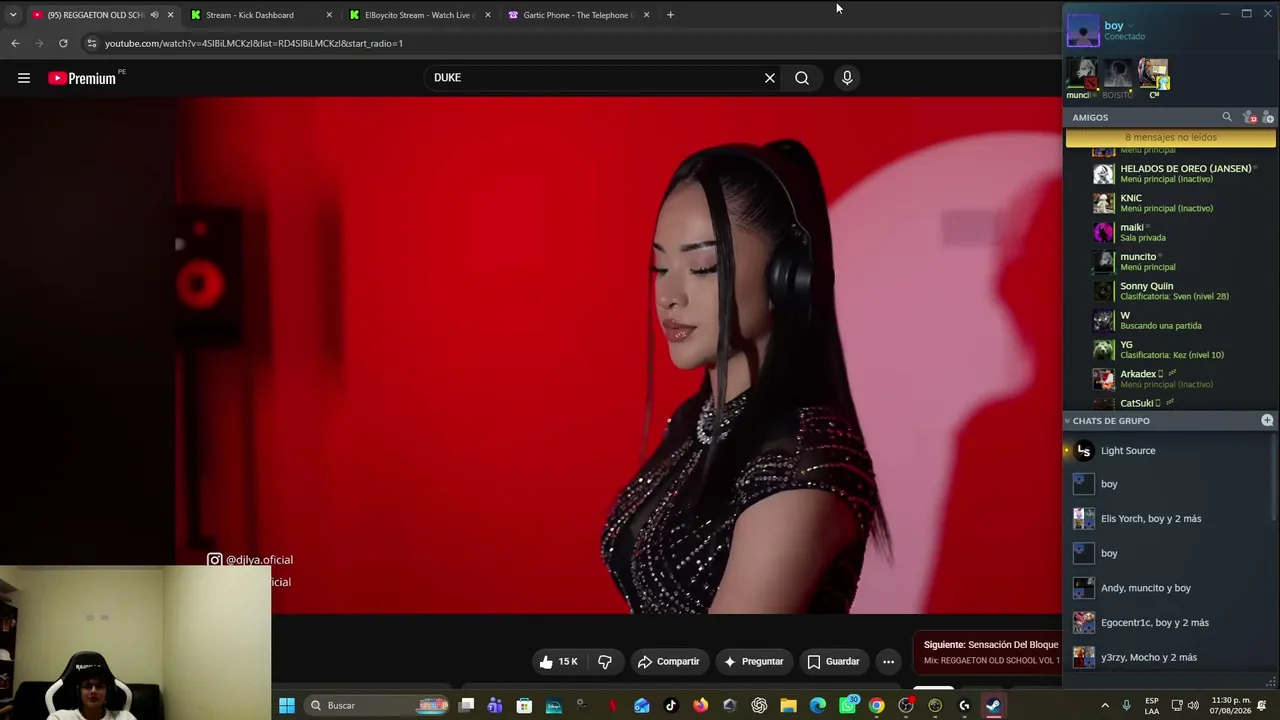Image resolution: width=1280 pixels, height=720 pixels.
Task: Click the browser back arrow
Action: (15, 43)
